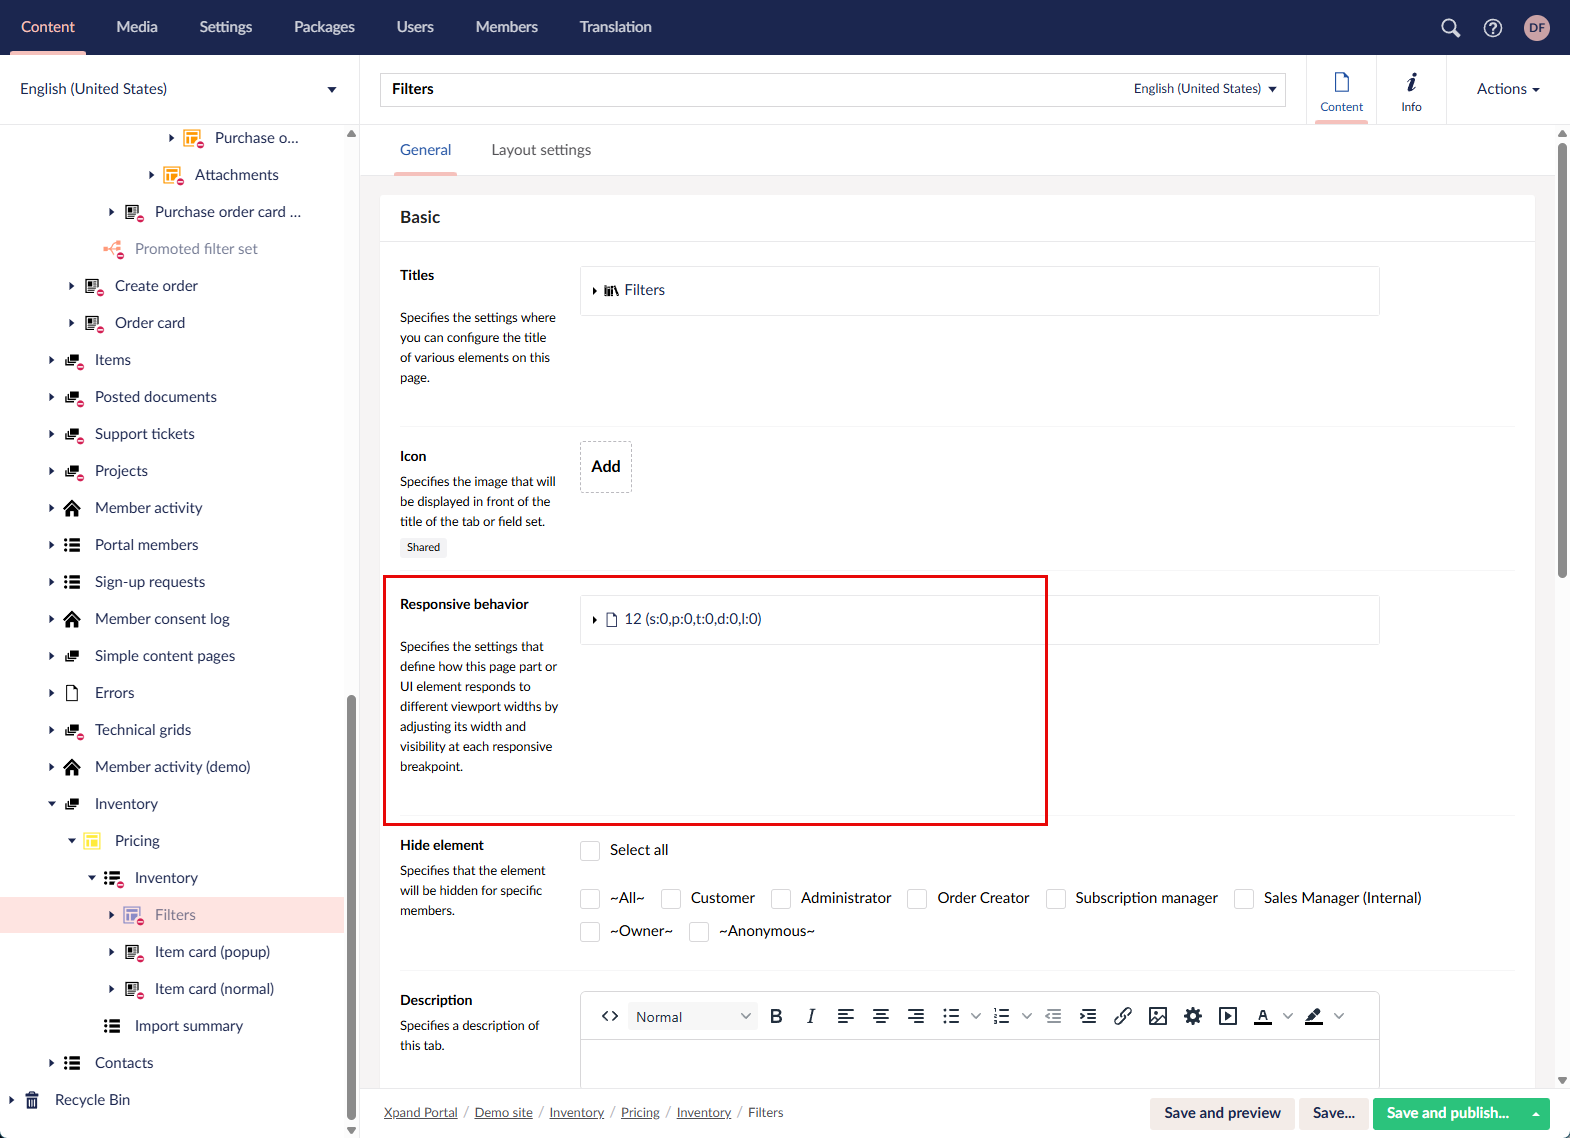This screenshot has height=1138, width=1570.
Task: Open the Actions dropdown menu
Action: pos(1507,89)
